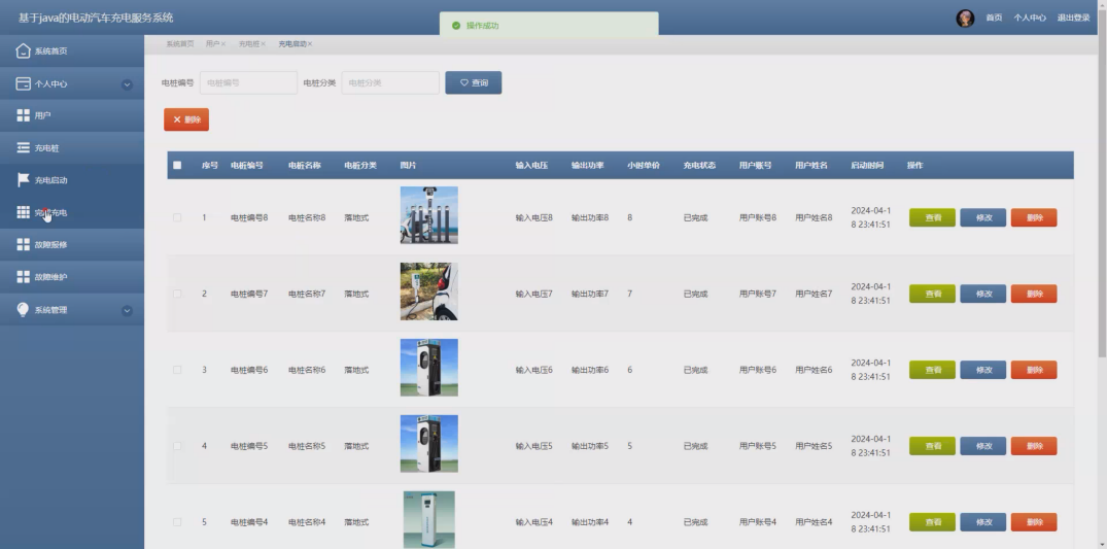
Task: Click the orange batch 删除 button above table
Action: [187, 119]
